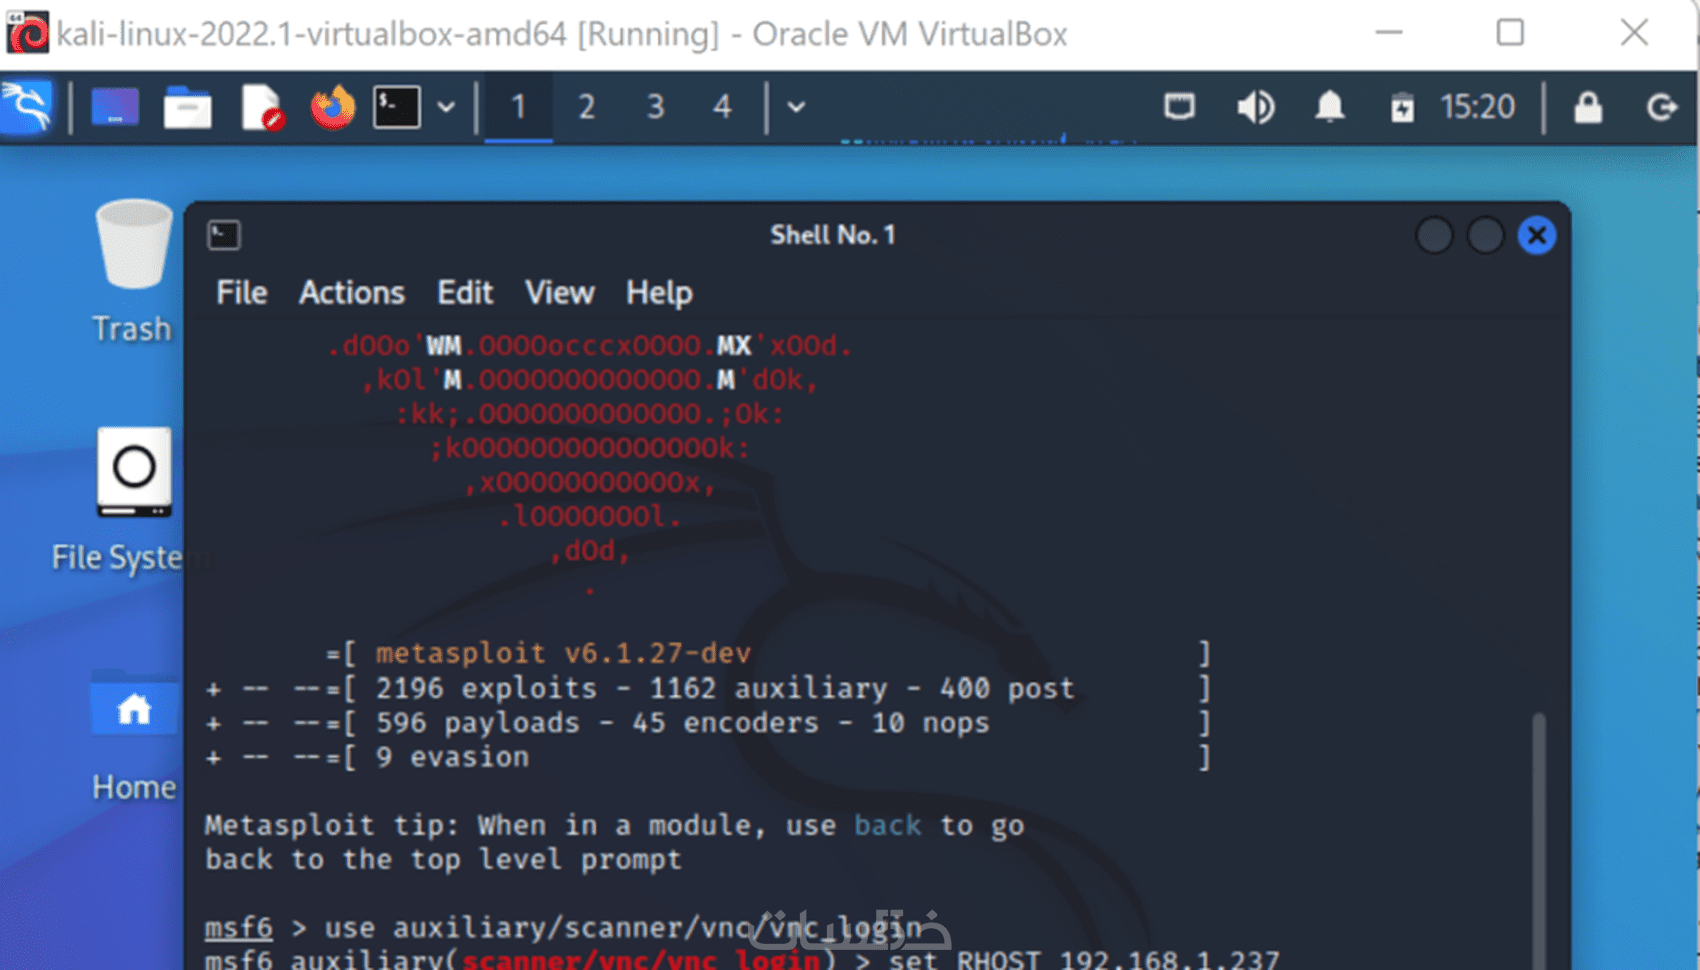
Task: Lock the screen with the padlock icon
Action: (x=1588, y=107)
